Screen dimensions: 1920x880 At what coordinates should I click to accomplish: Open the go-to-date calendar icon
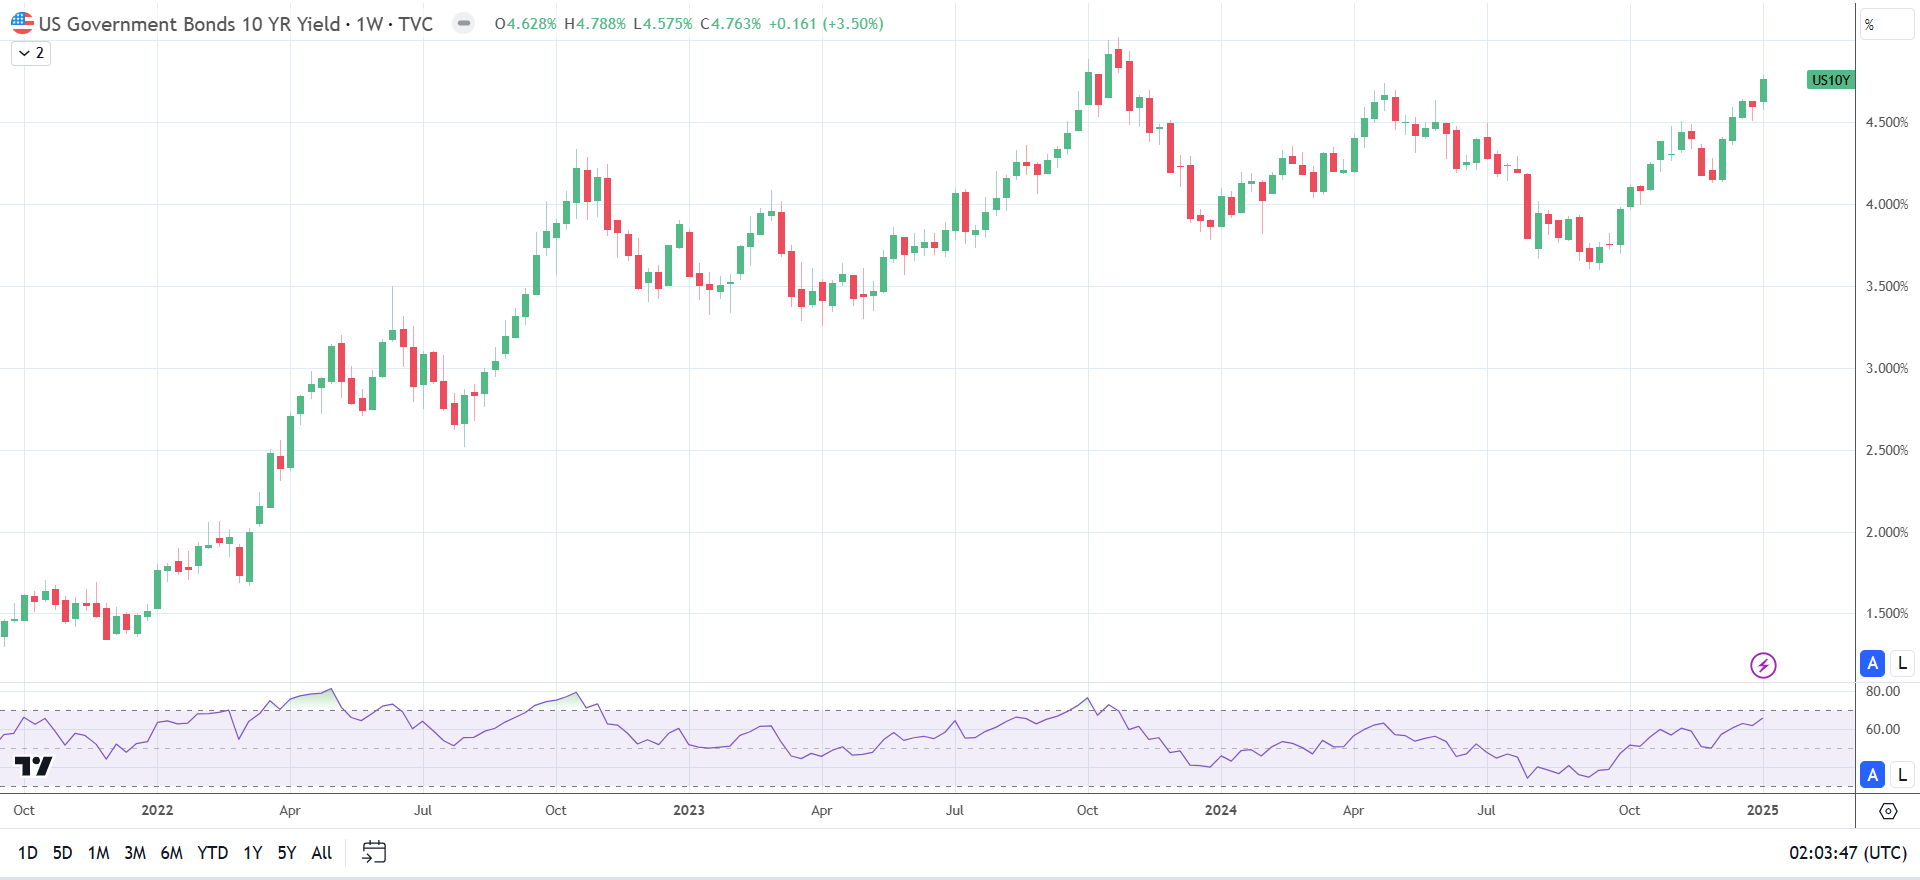pyautogui.click(x=374, y=852)
